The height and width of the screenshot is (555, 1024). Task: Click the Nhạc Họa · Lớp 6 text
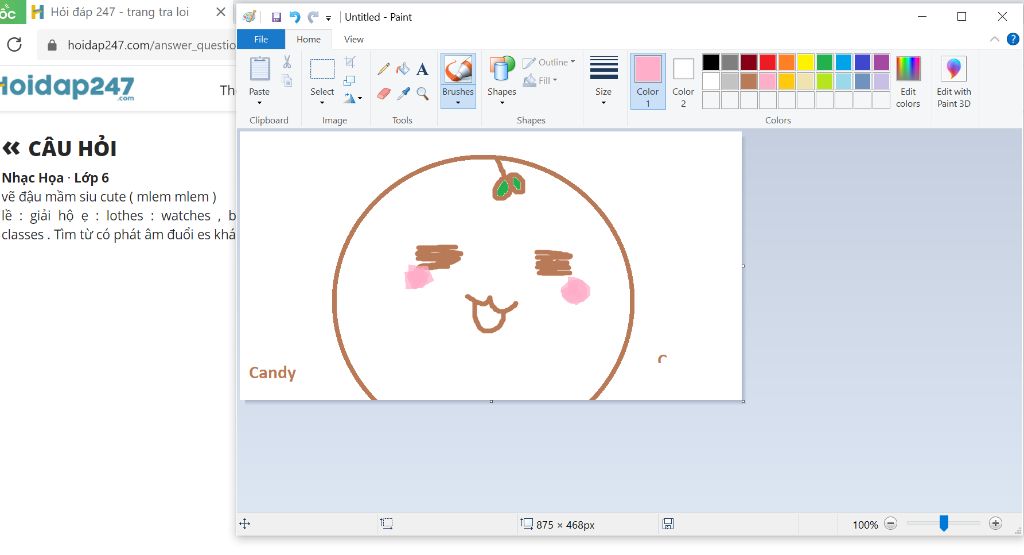click(x=56, y=178)
